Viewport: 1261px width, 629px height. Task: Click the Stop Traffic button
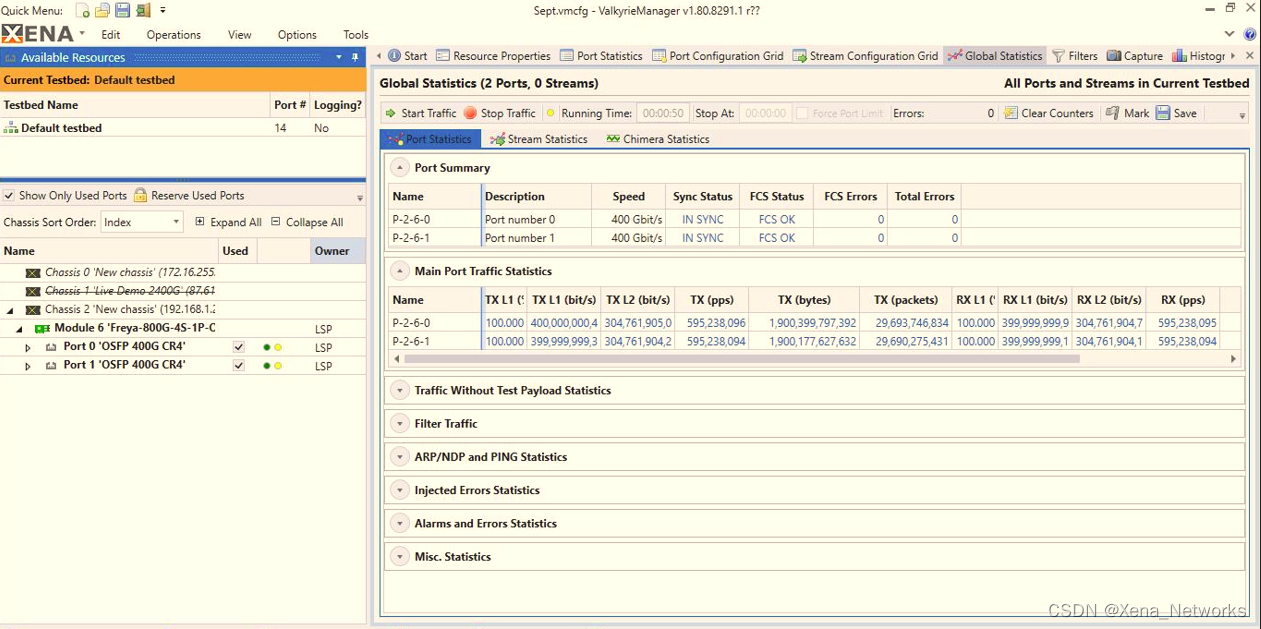pos(499,113)
